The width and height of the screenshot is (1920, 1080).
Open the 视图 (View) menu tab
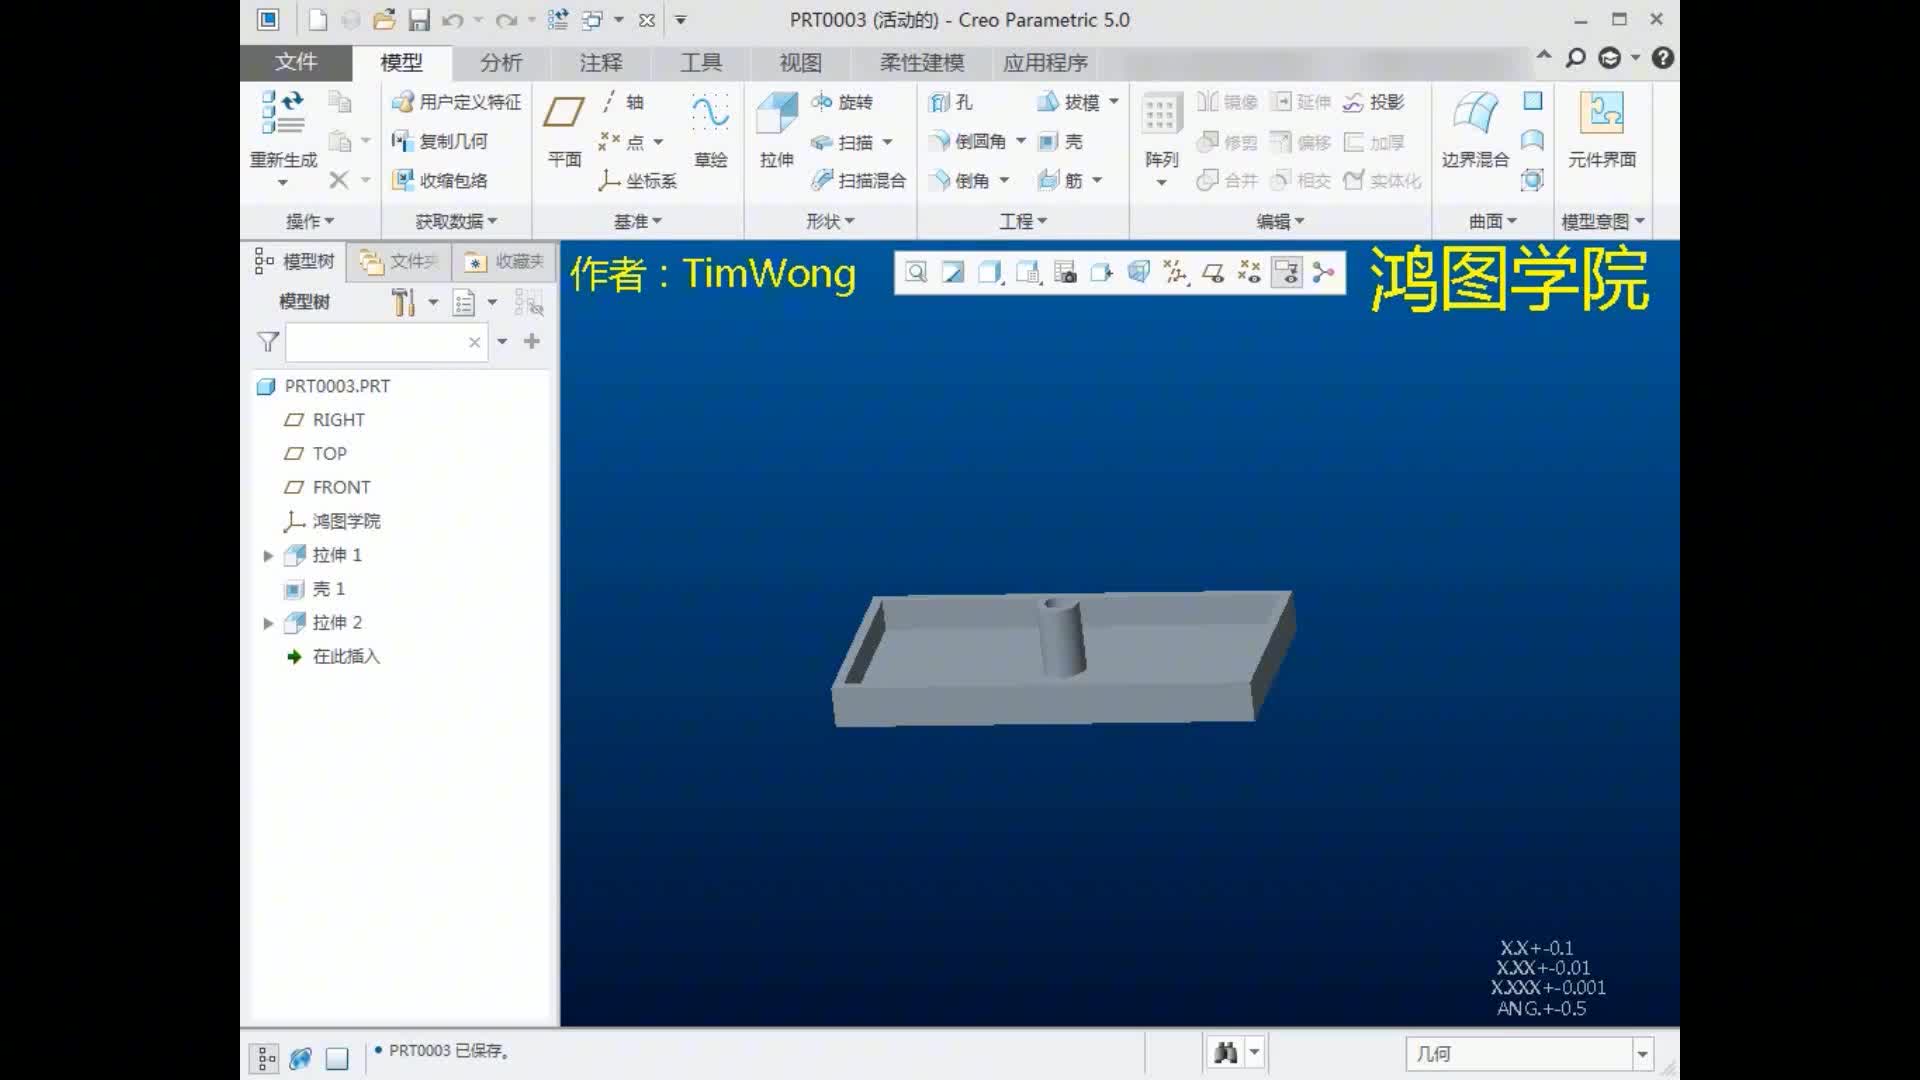pyautogui.click(x=800, y=62)
